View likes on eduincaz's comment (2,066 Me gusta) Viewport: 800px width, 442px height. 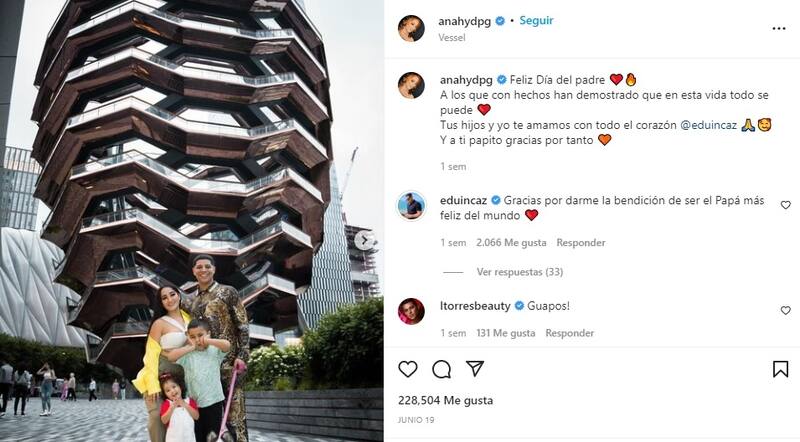click(x=511, y=243)
